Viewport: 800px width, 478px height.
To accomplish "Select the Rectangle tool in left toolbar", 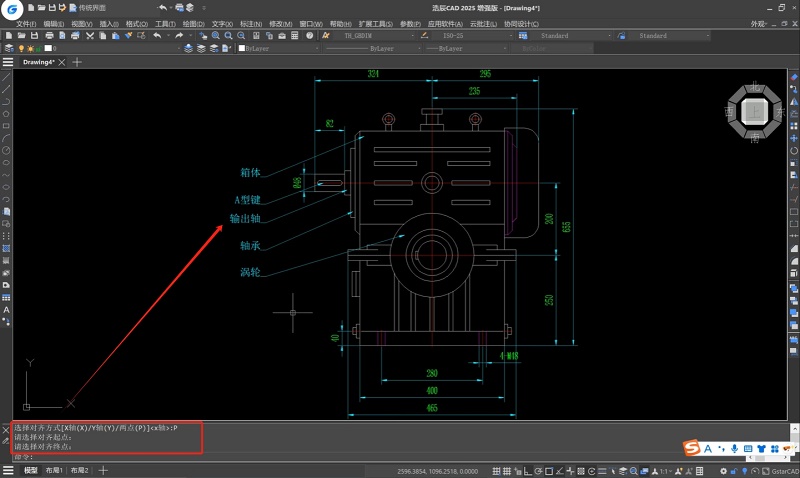I will click(x=6, y=126).
